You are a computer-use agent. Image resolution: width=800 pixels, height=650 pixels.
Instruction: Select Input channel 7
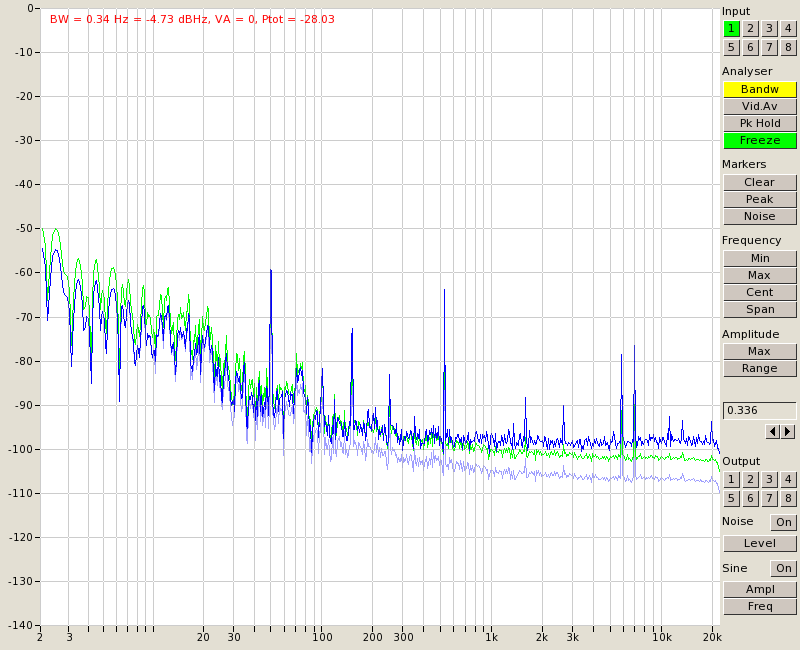(769, 47)
